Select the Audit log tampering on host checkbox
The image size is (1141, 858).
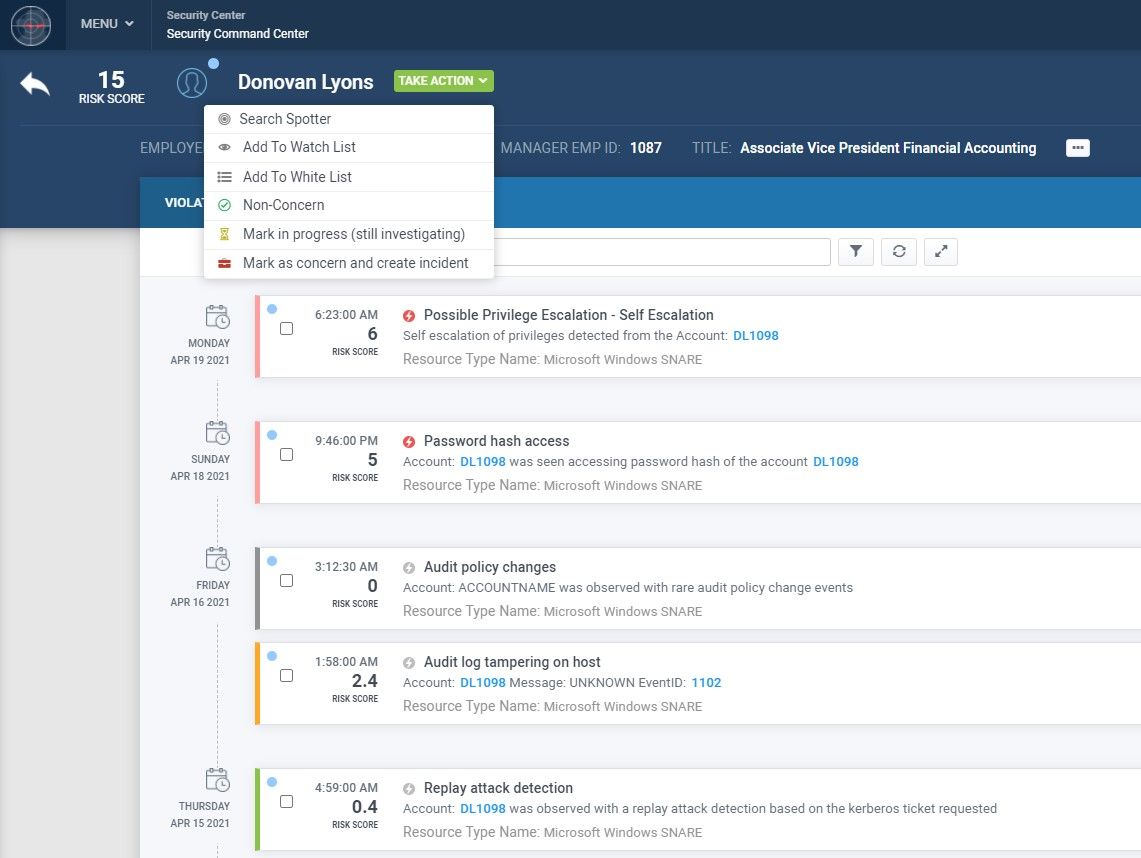(x=287, y=675)
